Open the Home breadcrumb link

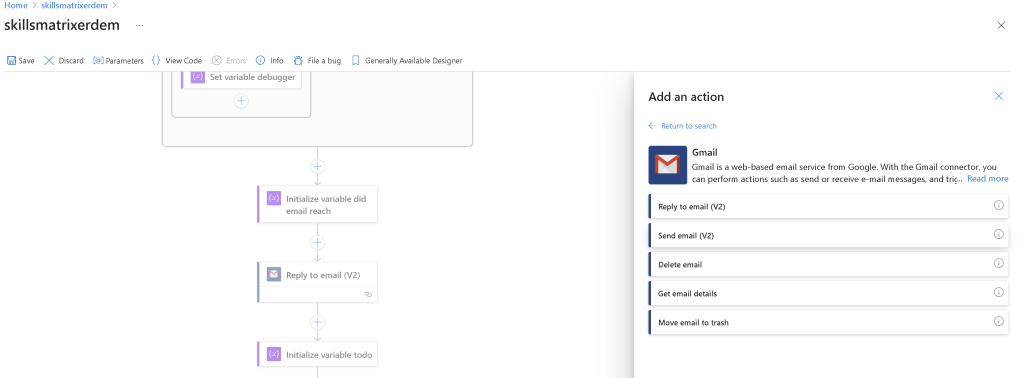pos(16,5)
